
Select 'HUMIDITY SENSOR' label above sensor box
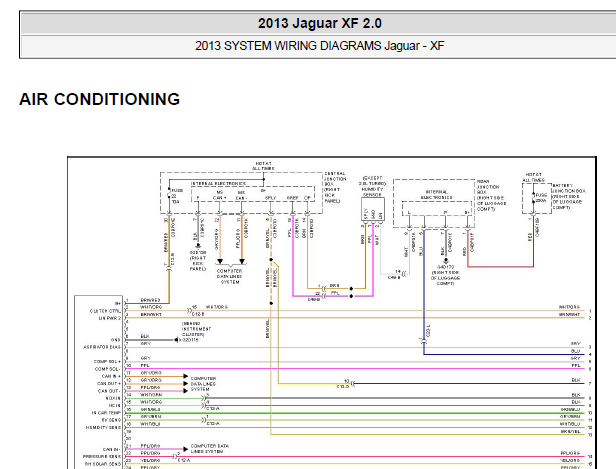tap(372, 192)
